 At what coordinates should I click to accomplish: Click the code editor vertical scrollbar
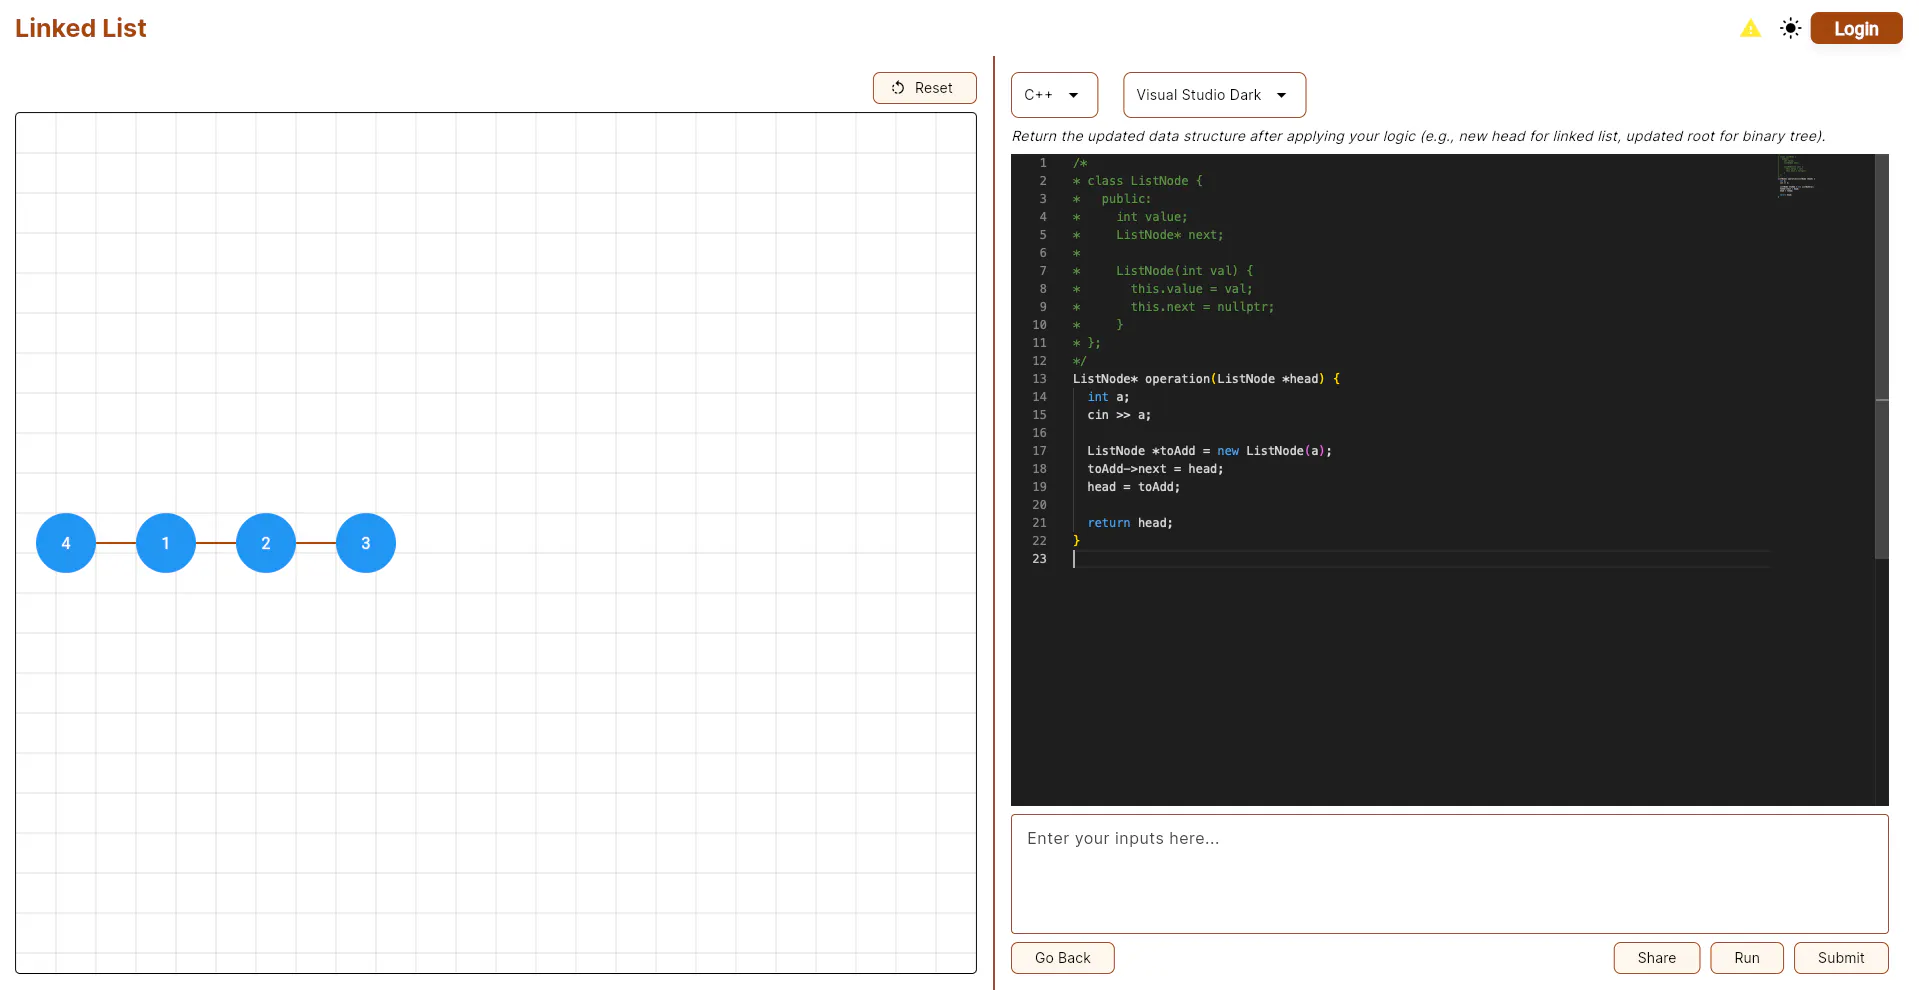pos(1881,356)
